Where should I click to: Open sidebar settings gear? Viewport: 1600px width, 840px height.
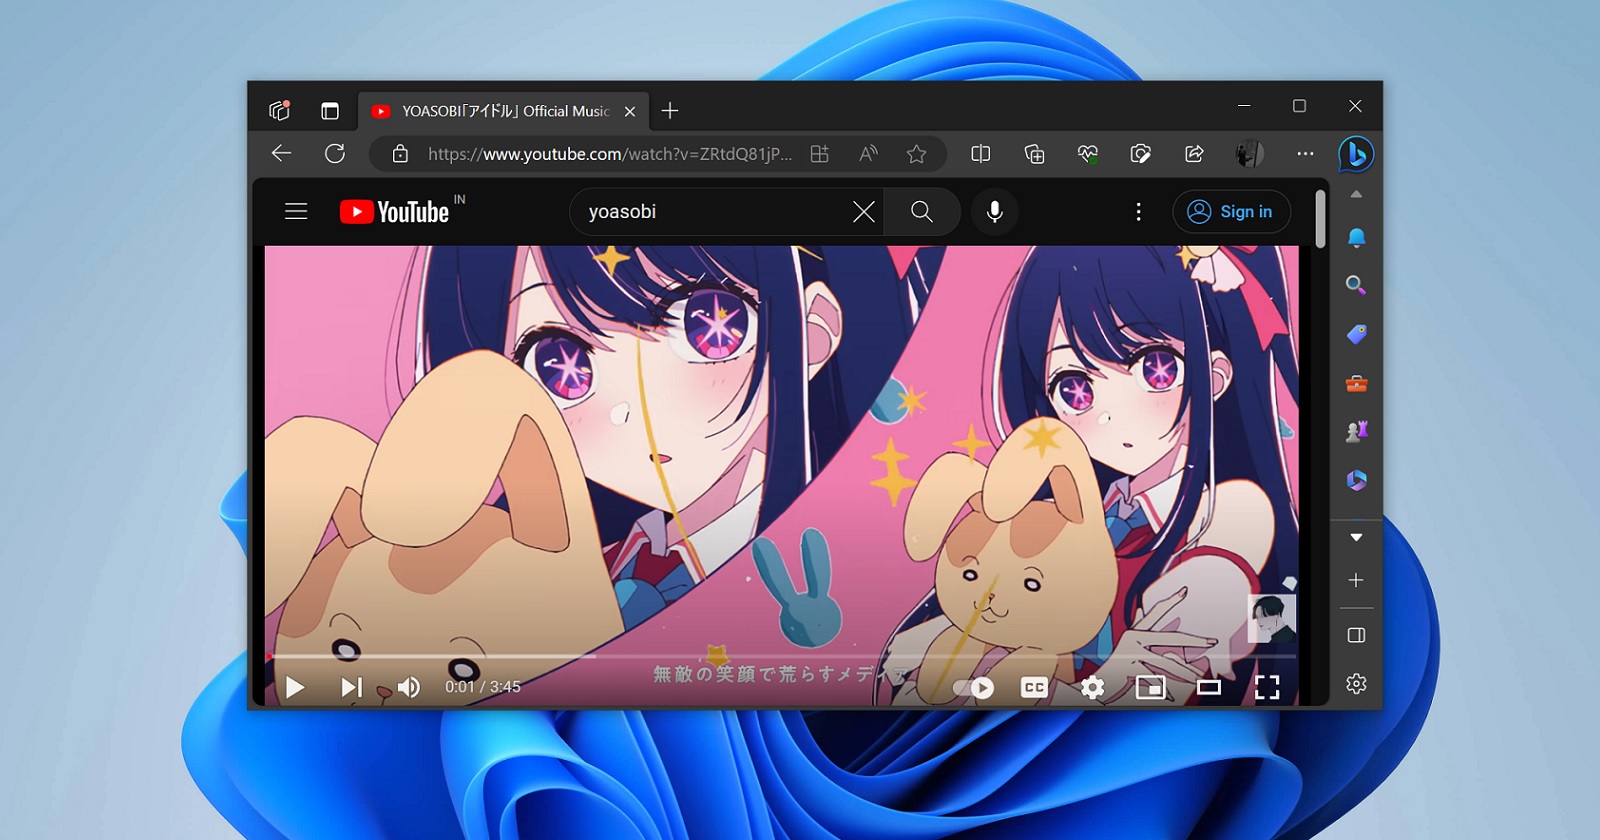(1356, 684)
